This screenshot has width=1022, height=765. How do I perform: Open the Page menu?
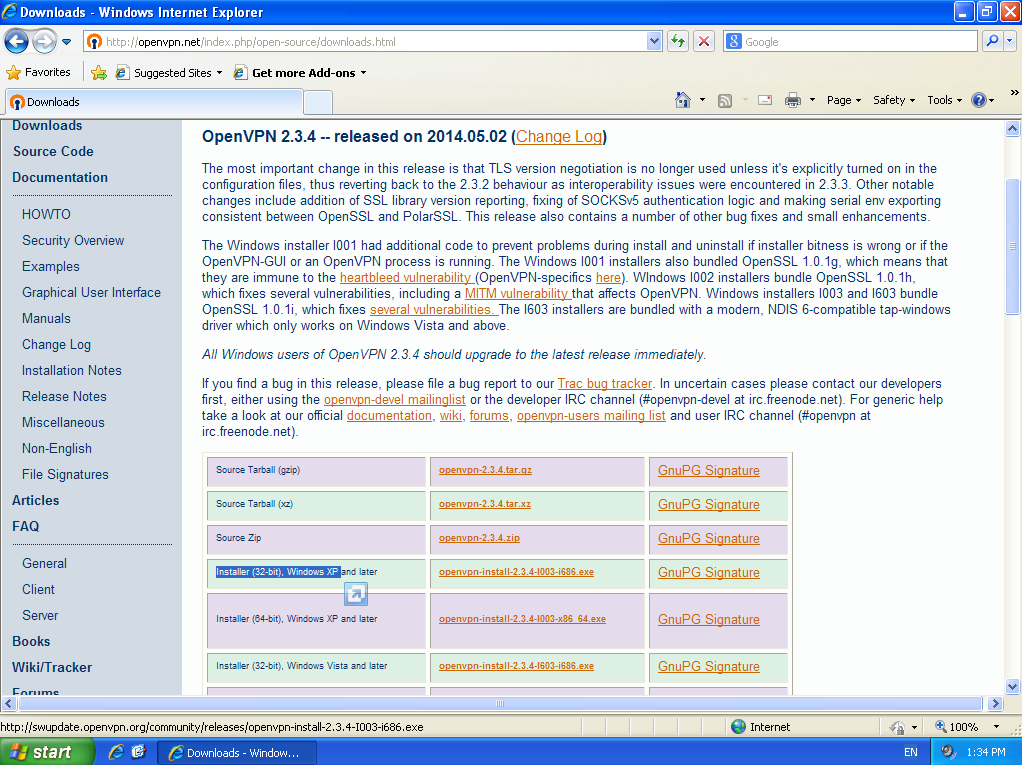(844, 100)
